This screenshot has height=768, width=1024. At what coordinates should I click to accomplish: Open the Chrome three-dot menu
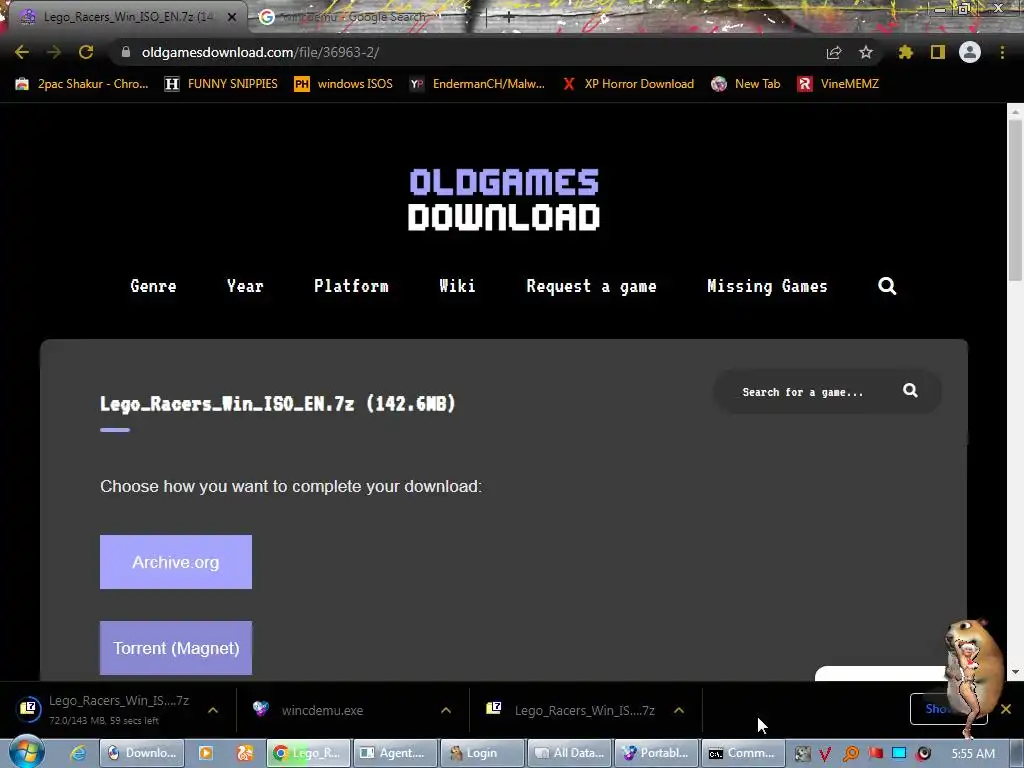point(1002,52)
